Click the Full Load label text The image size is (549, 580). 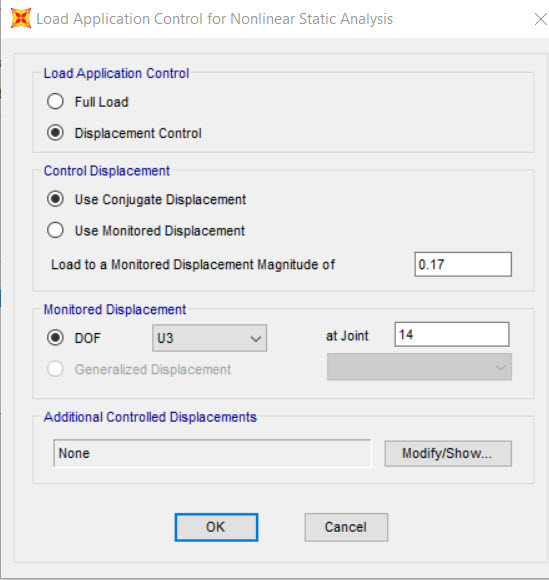point(101,102)
